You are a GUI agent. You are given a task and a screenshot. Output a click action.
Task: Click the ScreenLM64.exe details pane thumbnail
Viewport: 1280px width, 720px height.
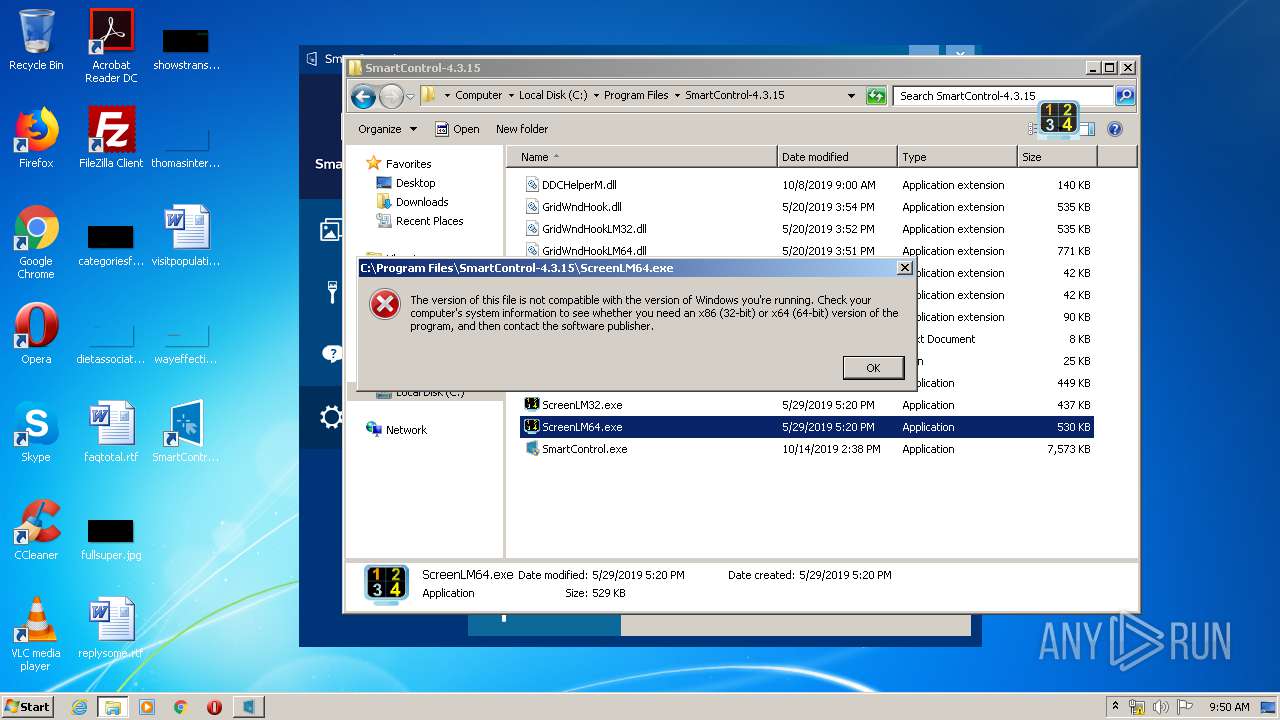click(385, 583)
